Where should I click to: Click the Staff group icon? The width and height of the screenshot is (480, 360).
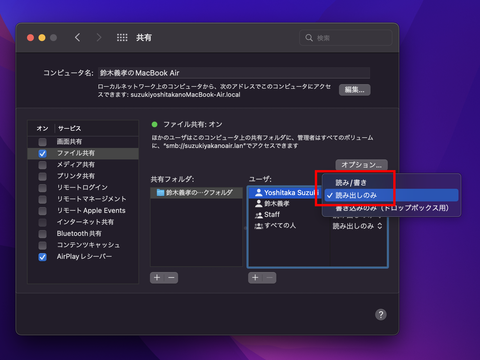[259, 215]
